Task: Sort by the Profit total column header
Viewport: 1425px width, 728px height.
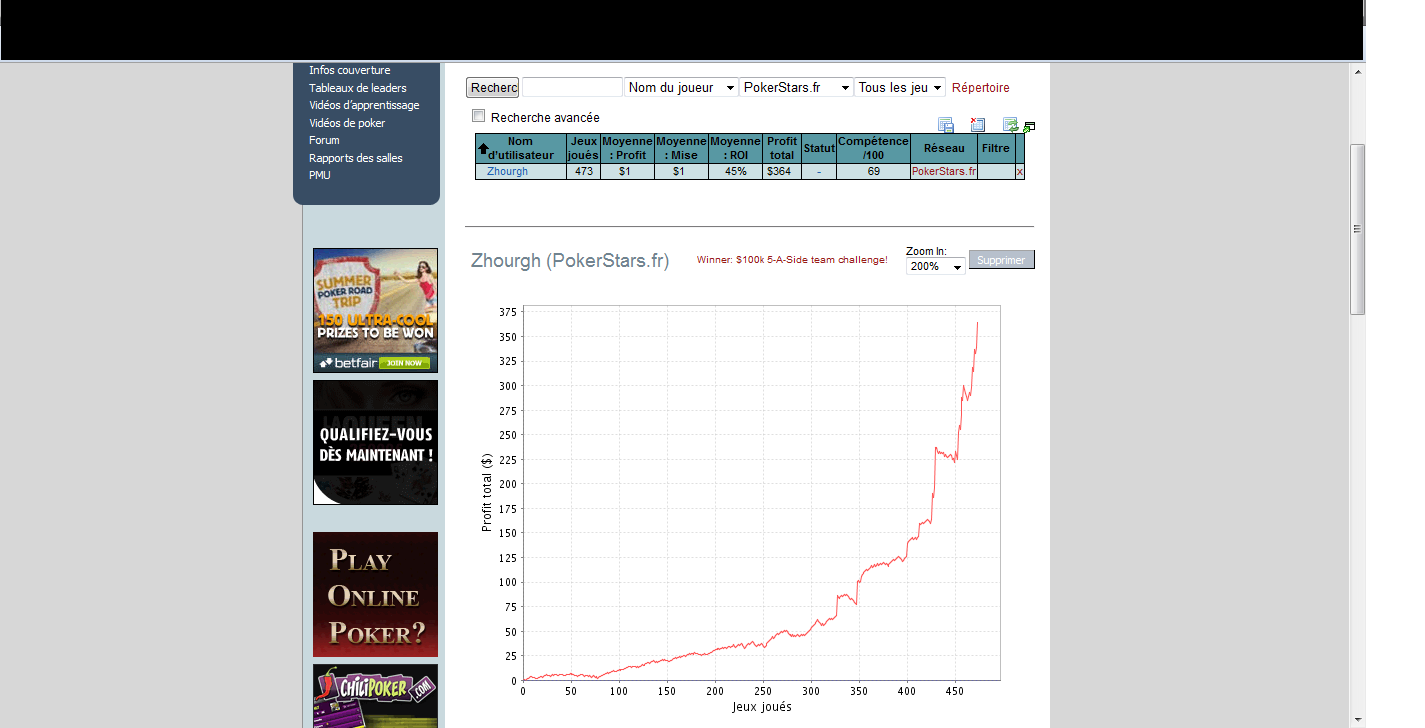Action: (782, 149)
